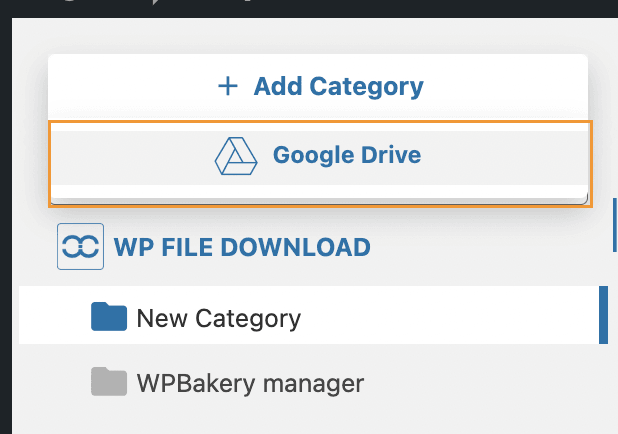
Task: Click the gray WPBakery manager folder icon
Action: point(109,382)
